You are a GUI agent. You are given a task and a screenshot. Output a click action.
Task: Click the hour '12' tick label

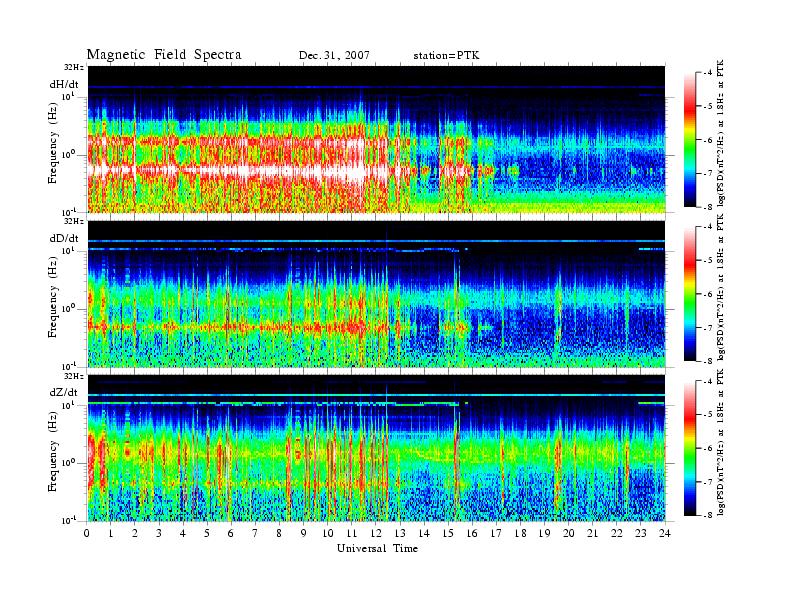click(x=376, y=533)
